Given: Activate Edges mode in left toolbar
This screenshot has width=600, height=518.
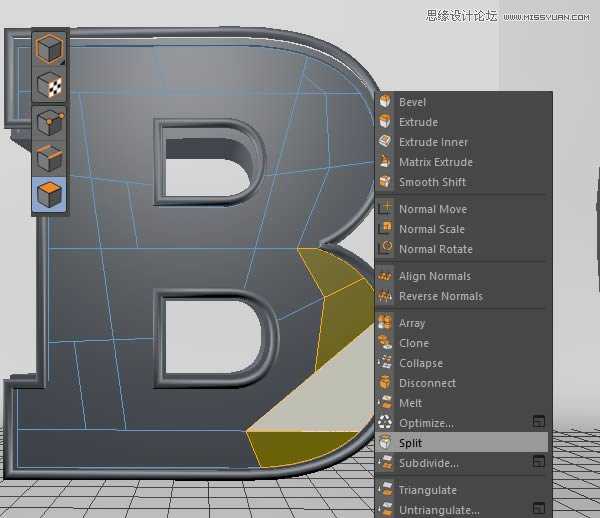Looking at the screenshot, I should (x=50, y=159).
